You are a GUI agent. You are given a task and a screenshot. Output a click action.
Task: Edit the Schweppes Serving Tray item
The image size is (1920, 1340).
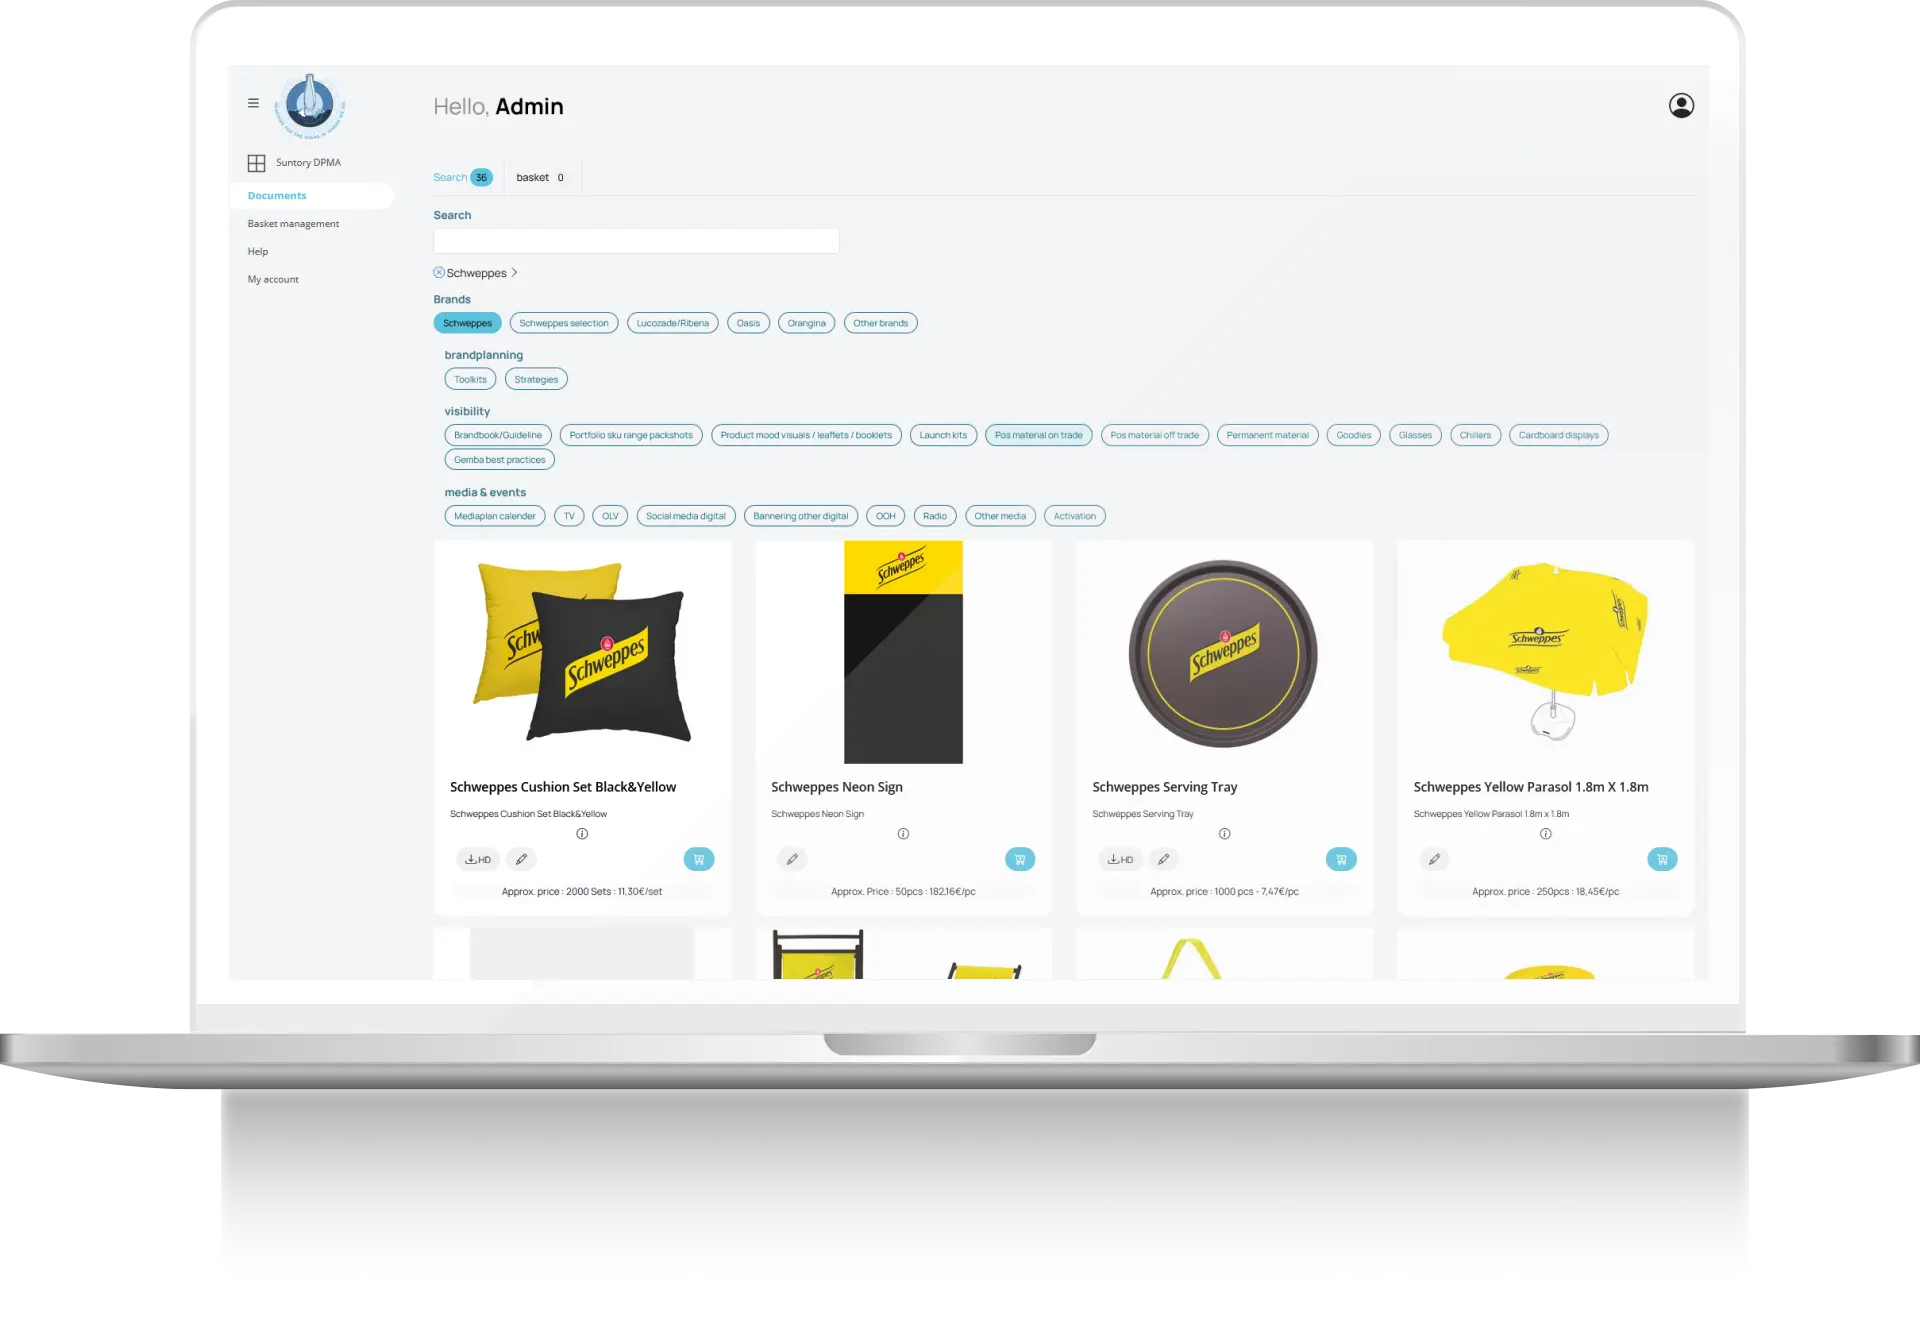tap(1163, 859)
